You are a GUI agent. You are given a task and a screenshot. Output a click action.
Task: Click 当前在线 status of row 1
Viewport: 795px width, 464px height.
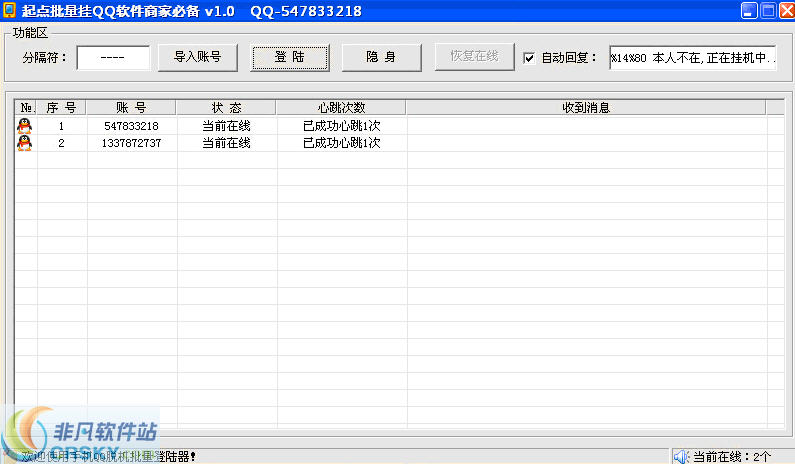point(227,126)
